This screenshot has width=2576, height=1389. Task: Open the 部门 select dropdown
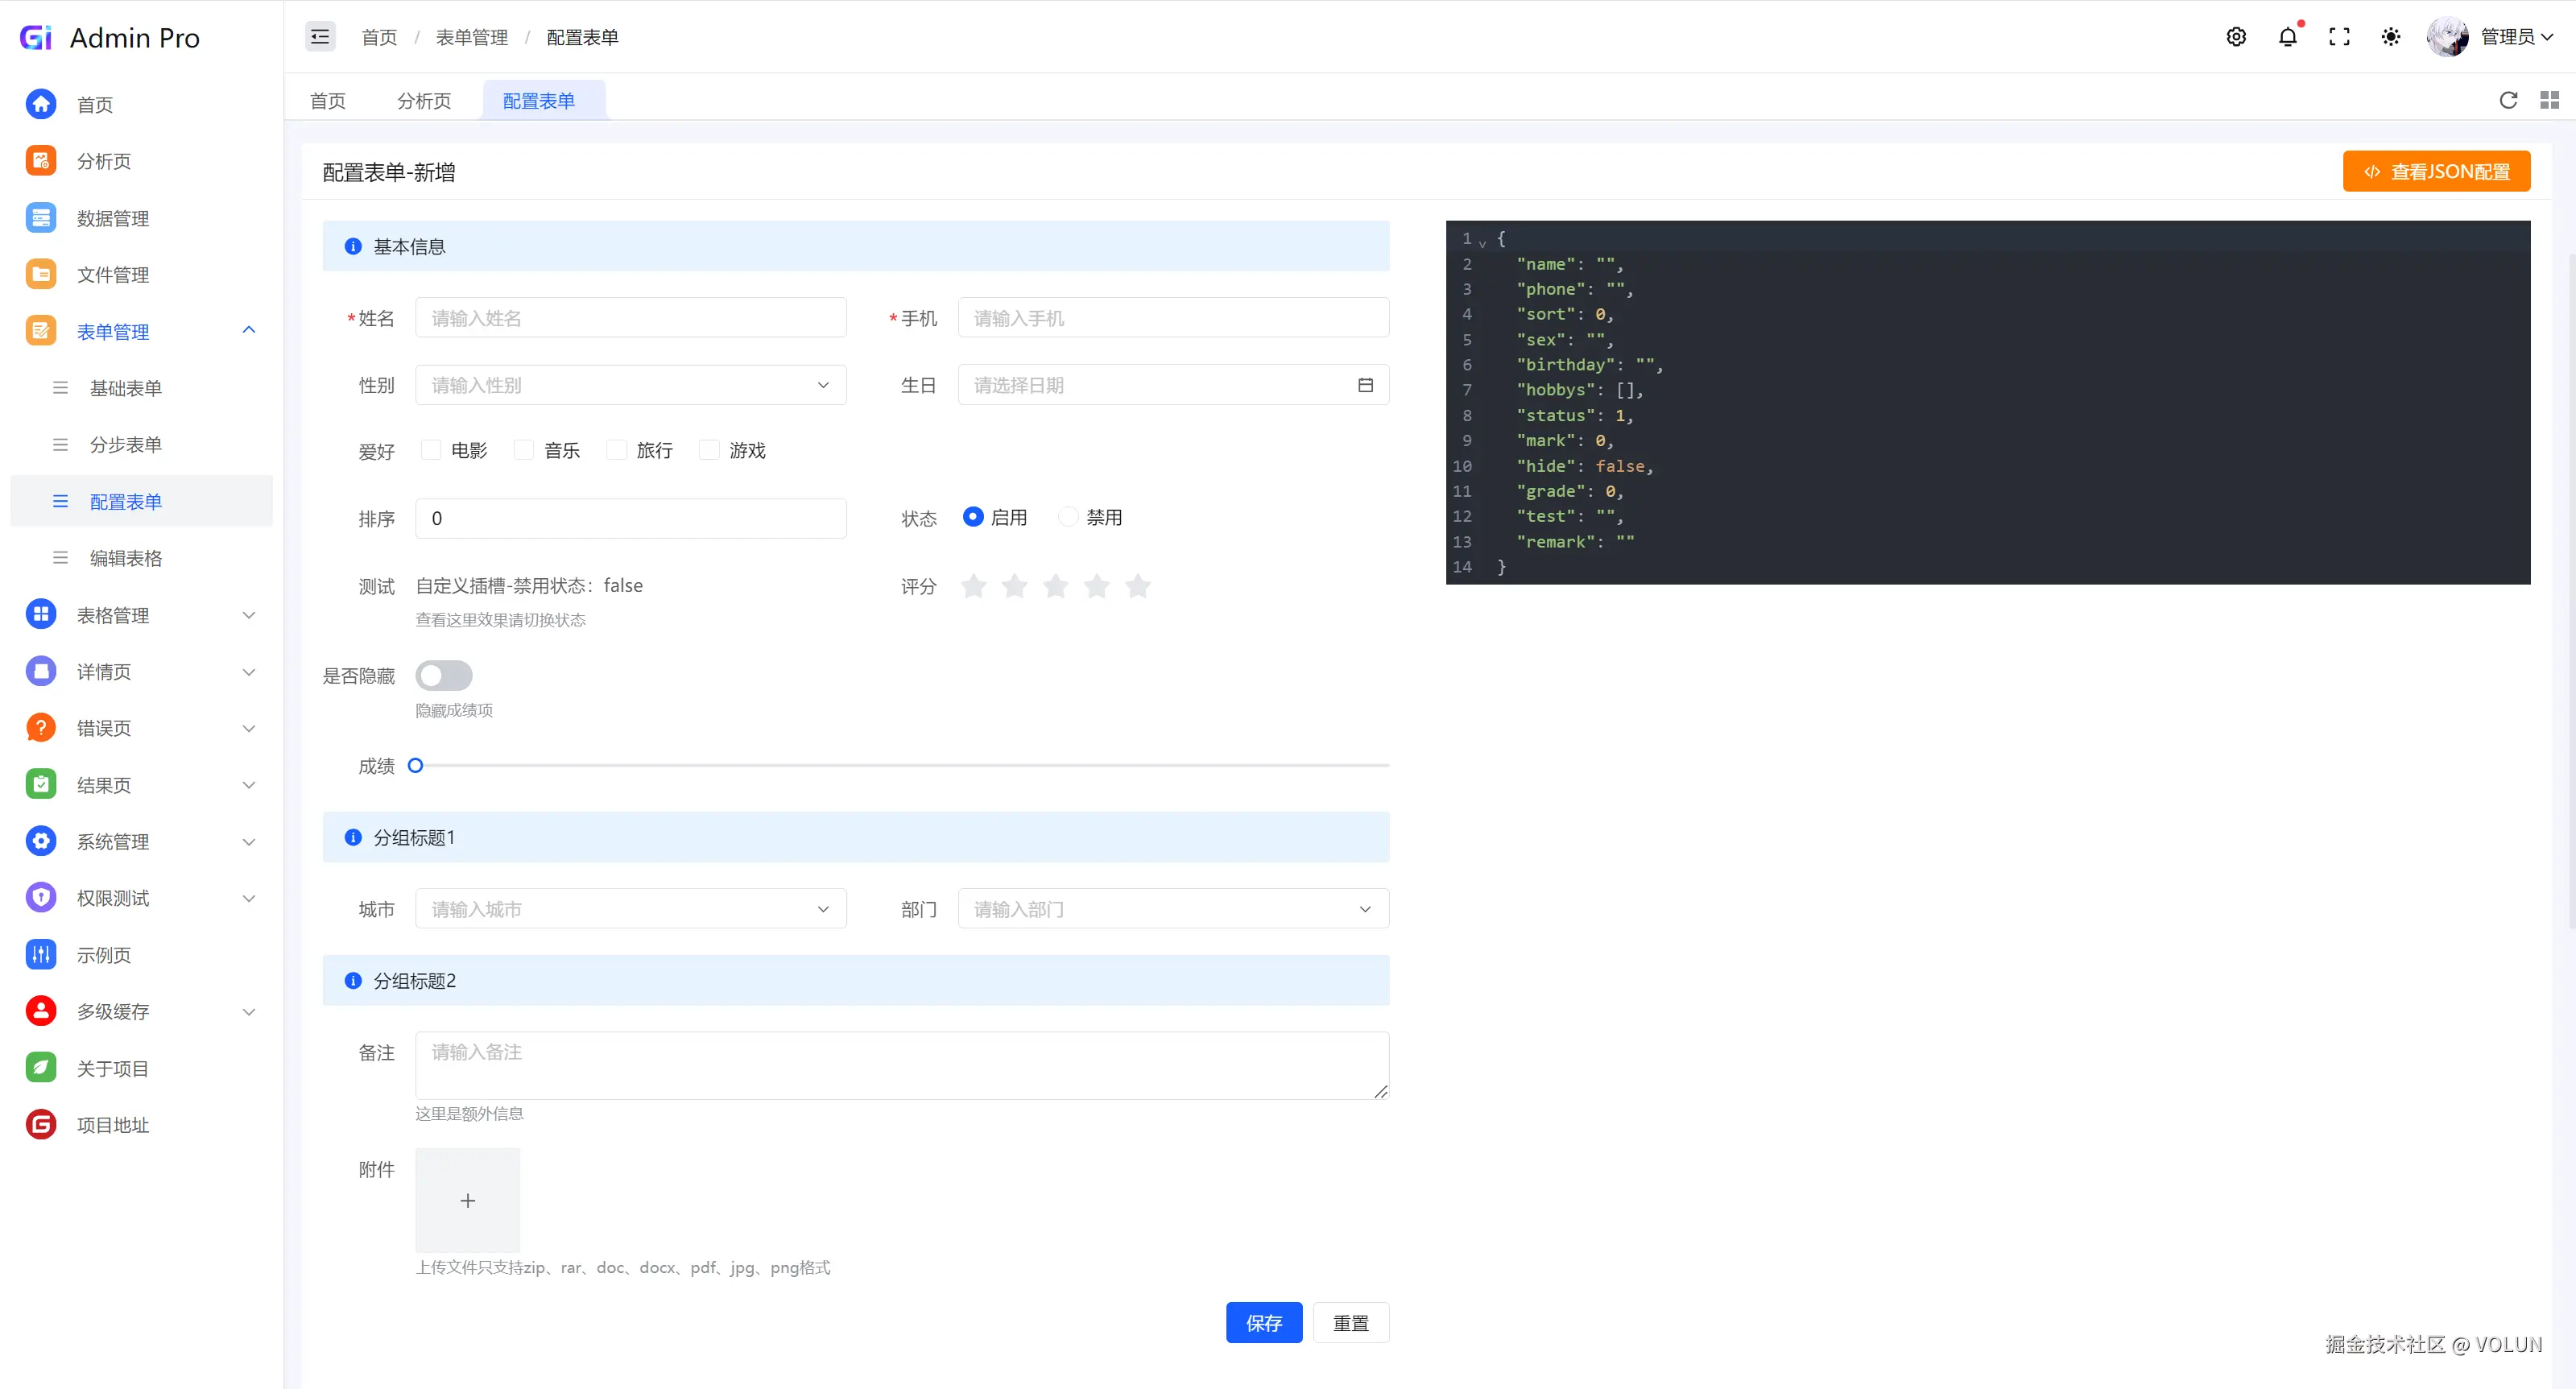(x=1172, y=909)
